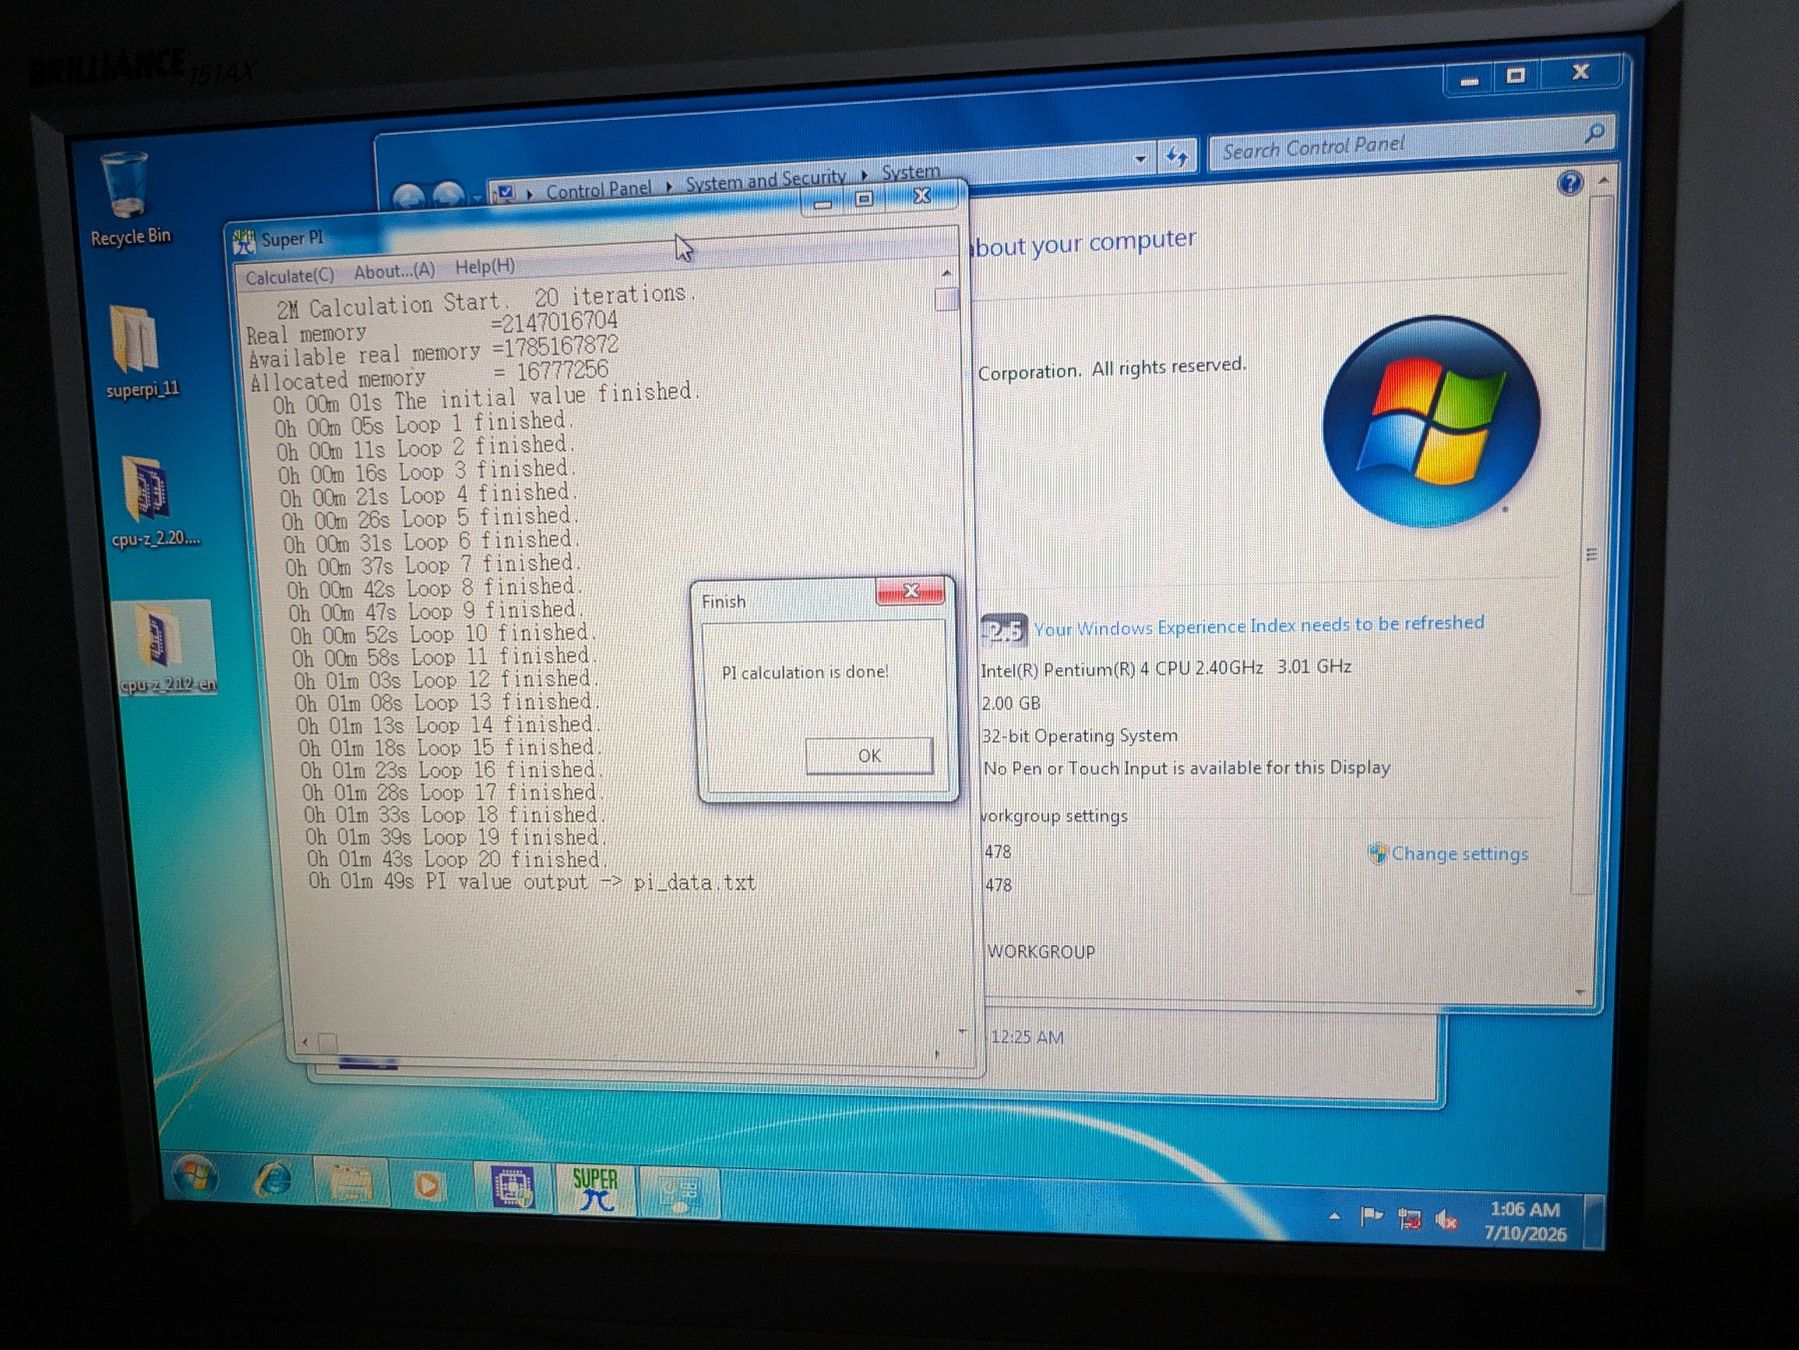
Task: Open the Windows Start orb
Action: tap(195, 1176)
